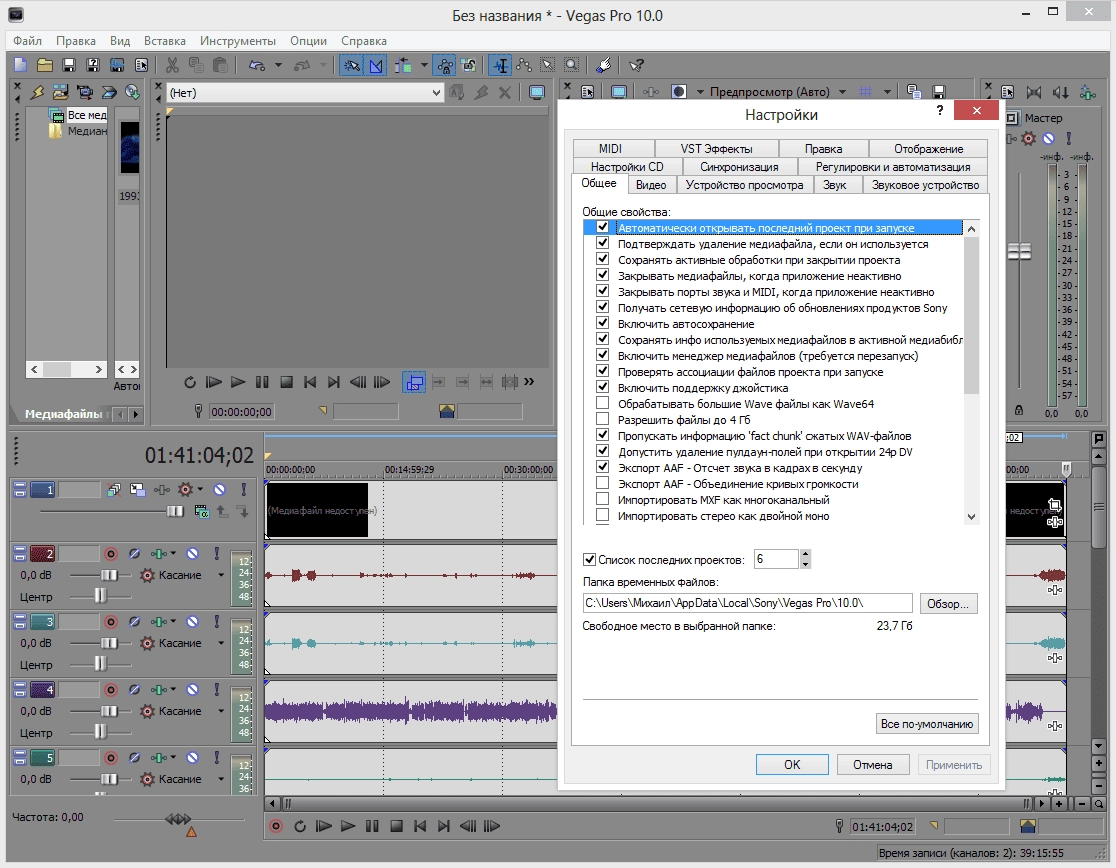Click the Применить button
This screenshot has height=868, width=1116.
pos(954,765)
